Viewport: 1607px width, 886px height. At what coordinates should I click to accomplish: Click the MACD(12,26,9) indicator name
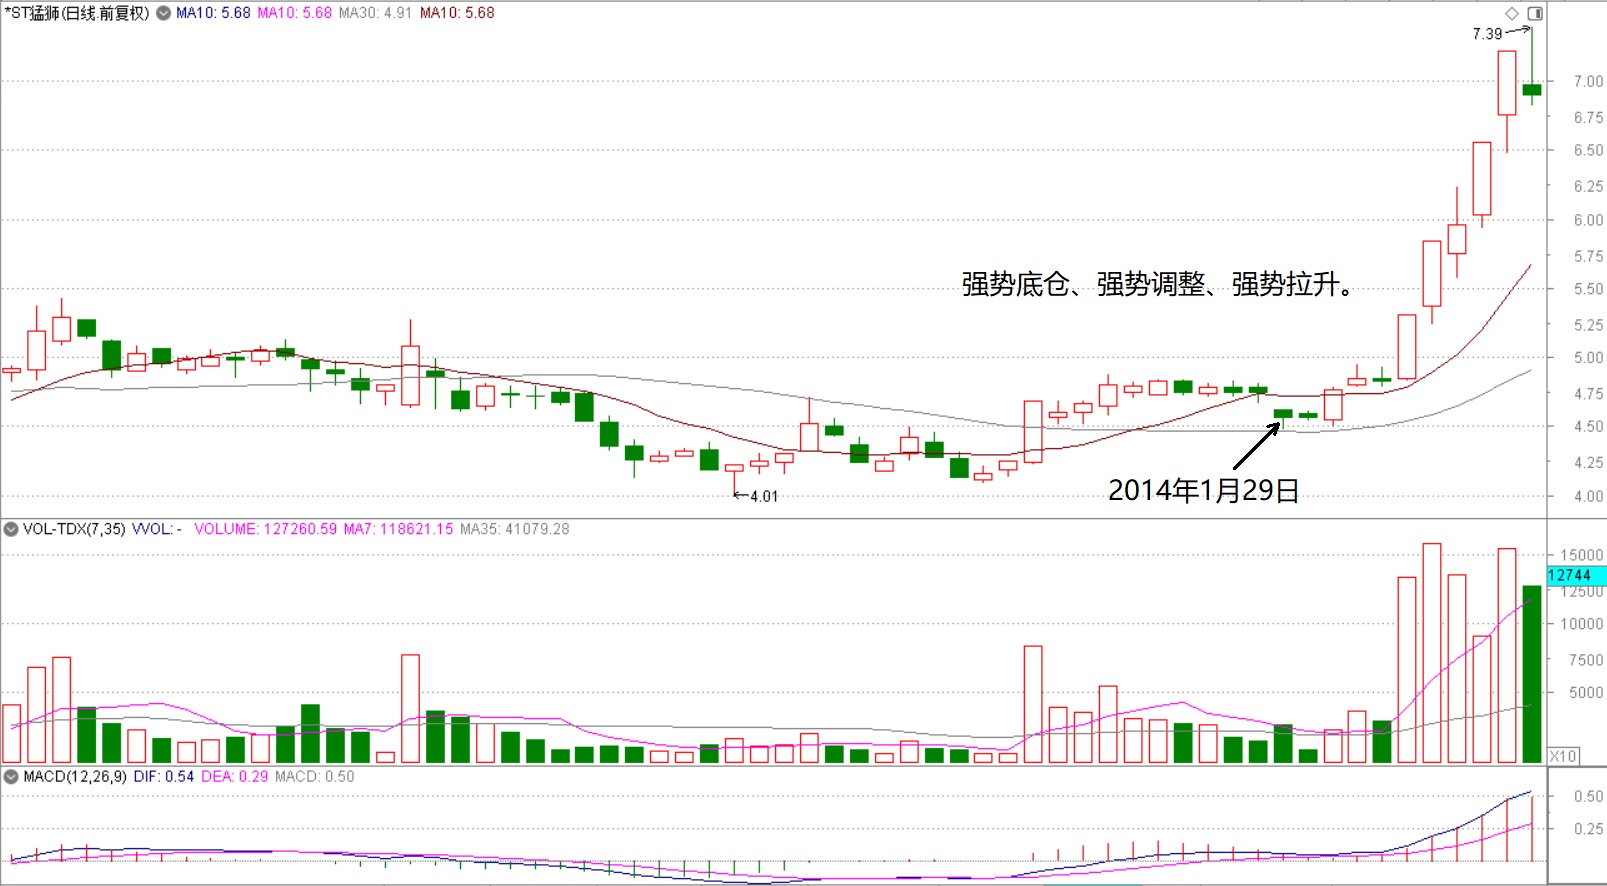point(75,776)
